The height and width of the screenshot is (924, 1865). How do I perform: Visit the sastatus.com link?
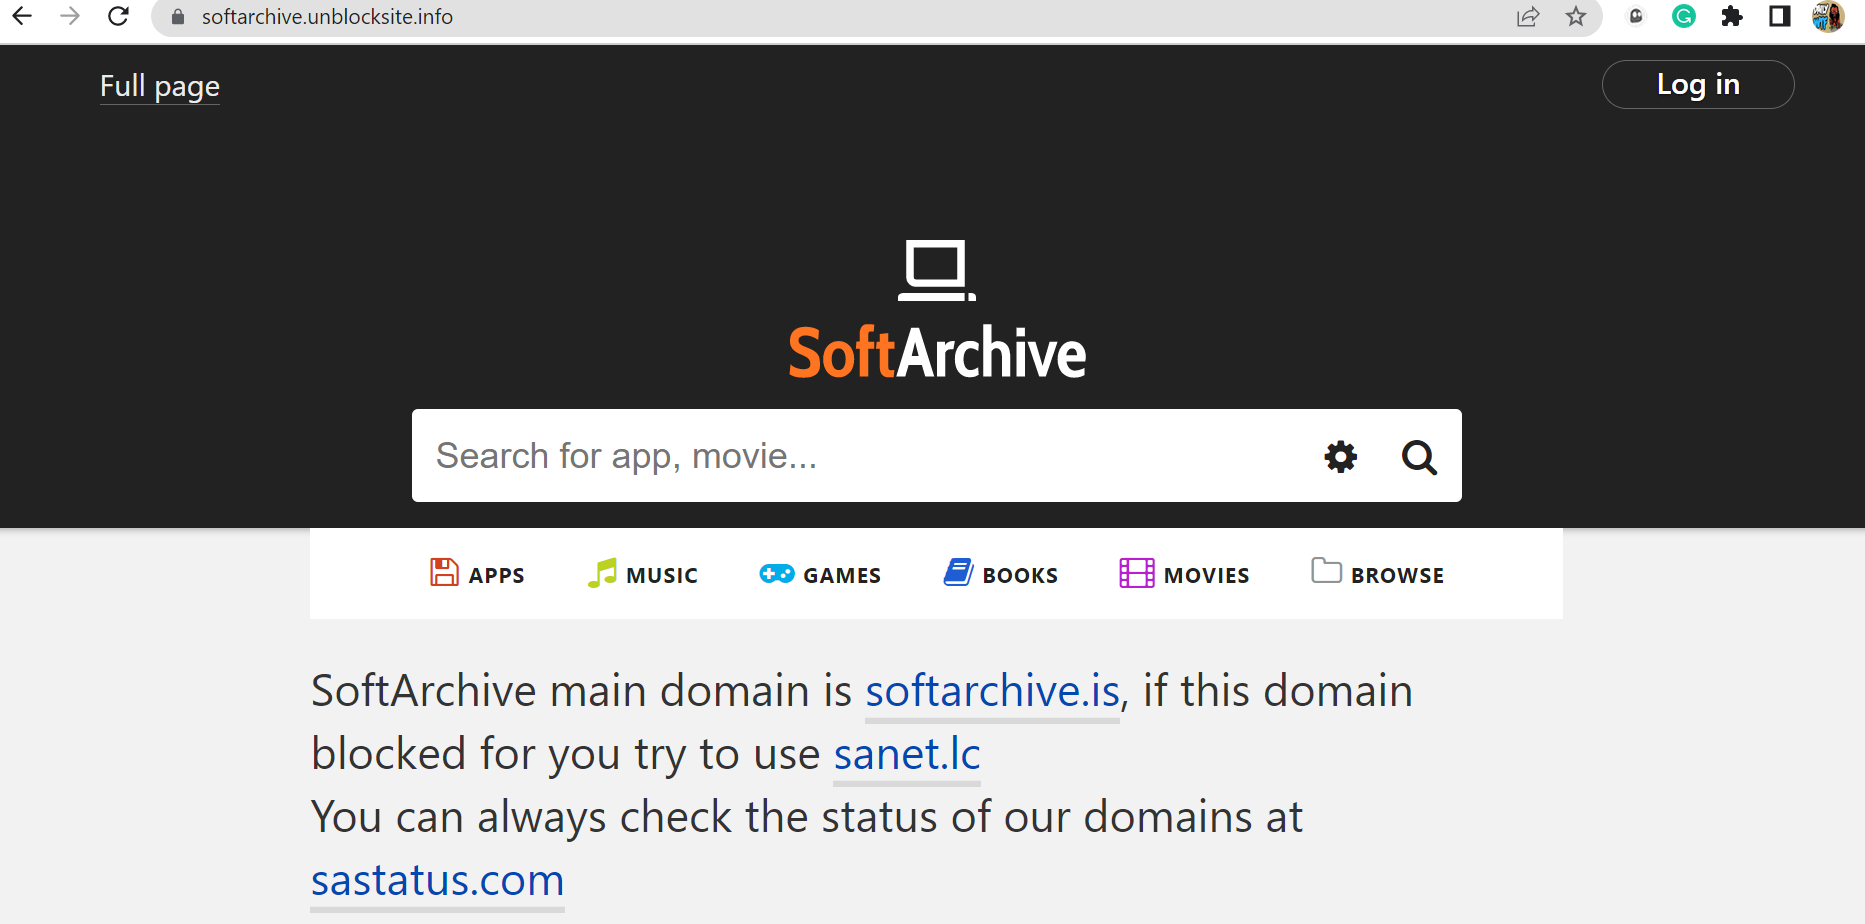(x=437, y=880)
